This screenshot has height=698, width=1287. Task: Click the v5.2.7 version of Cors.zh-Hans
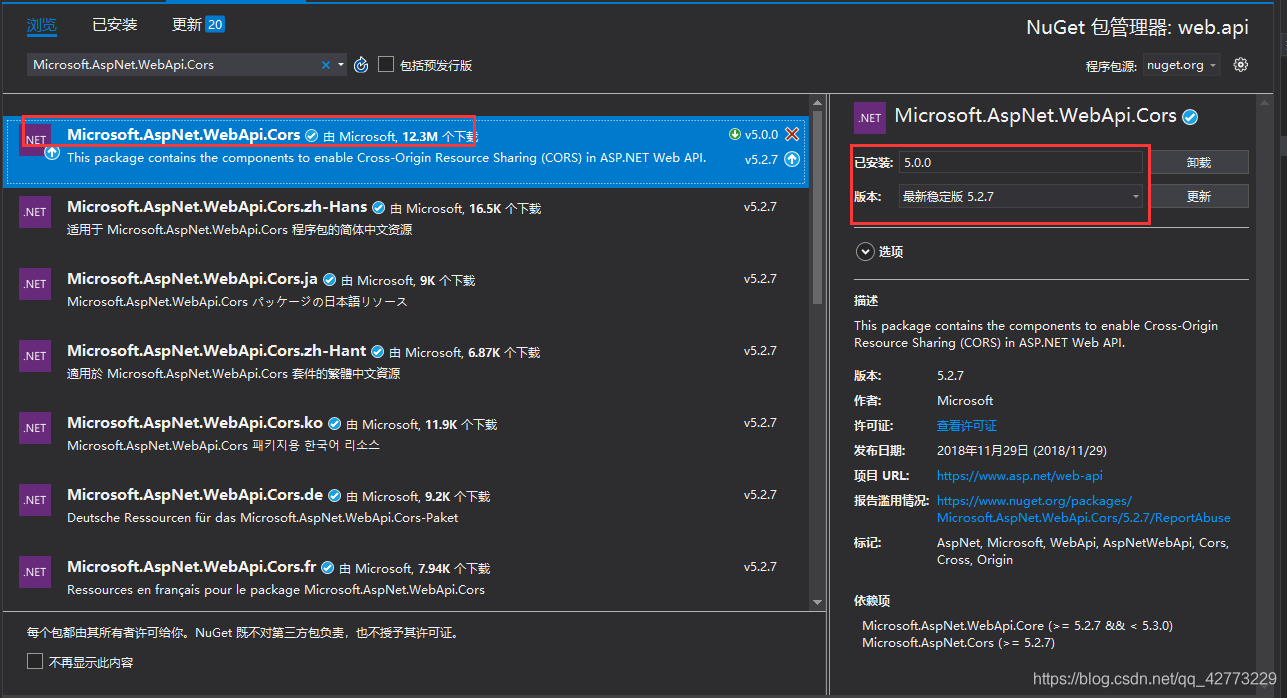click(x=760, y=207)
